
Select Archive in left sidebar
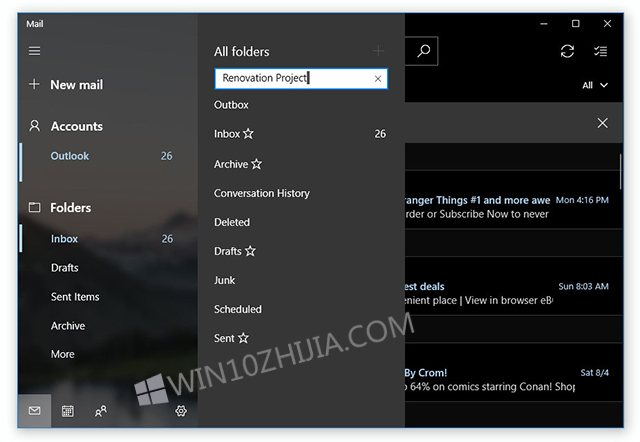coord(109,326)
